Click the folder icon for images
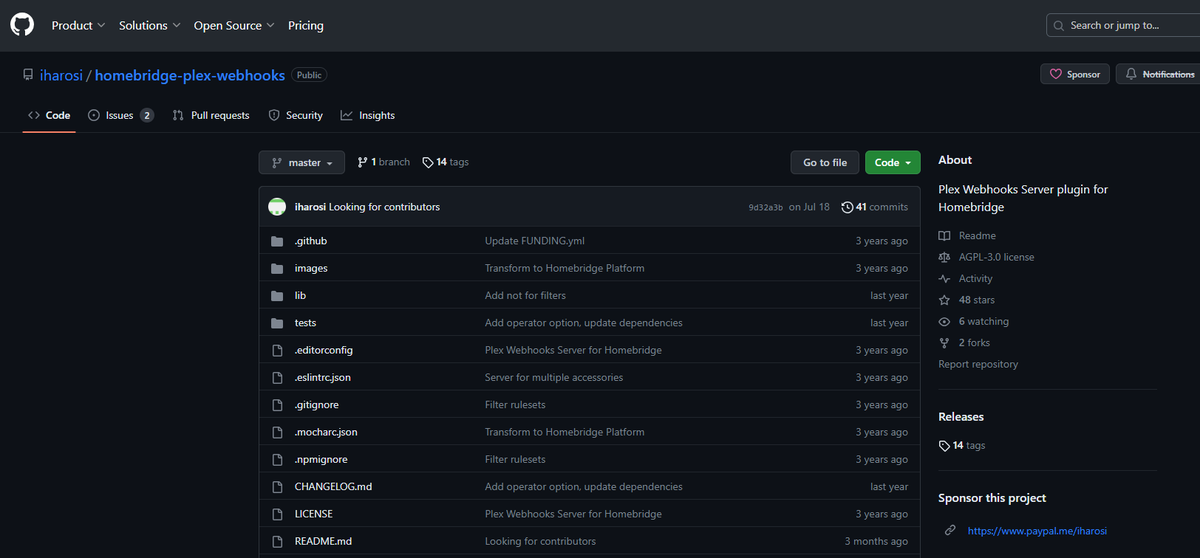The height and width of the screenshot is (558, 1200). pyautogui.click(x=277, y=268)
